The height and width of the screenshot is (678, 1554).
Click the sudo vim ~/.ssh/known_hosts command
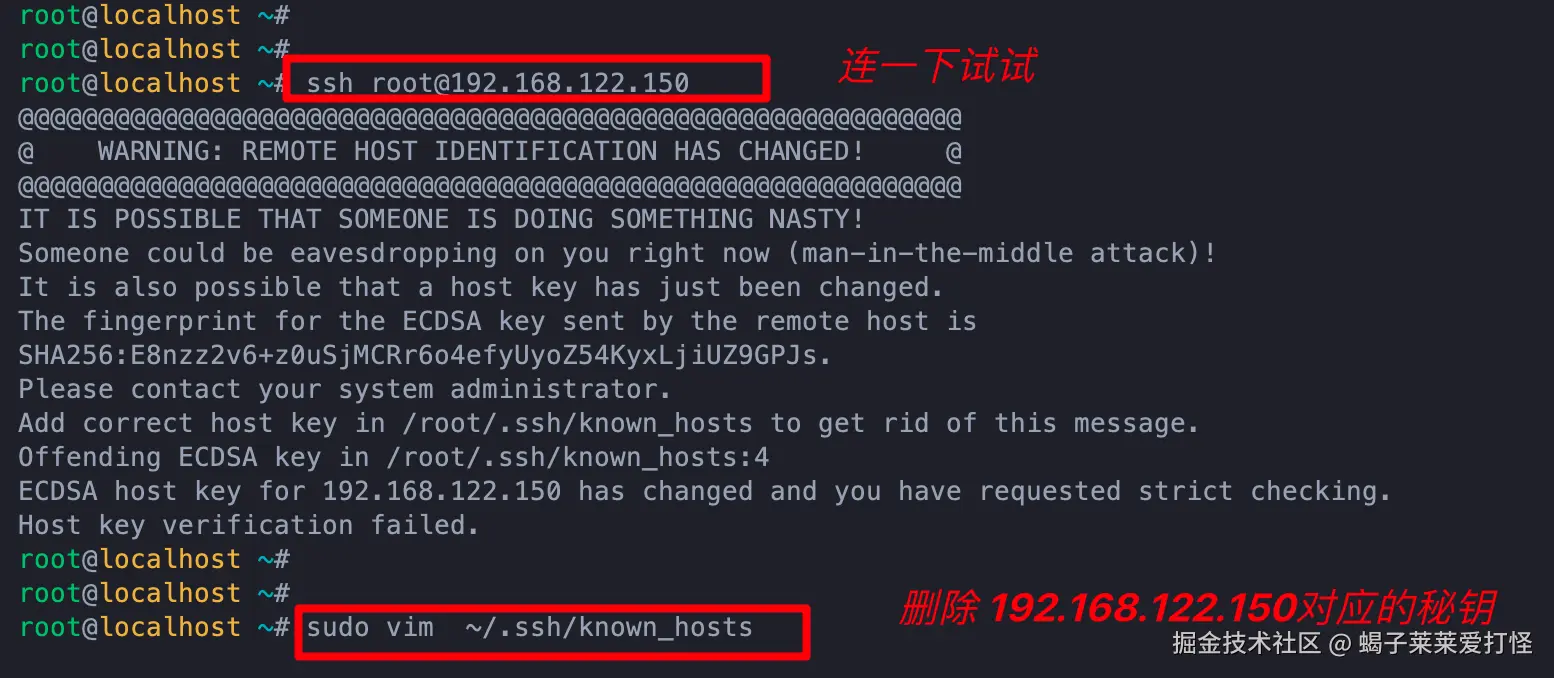pyautogui.click(x=529, y=628)
